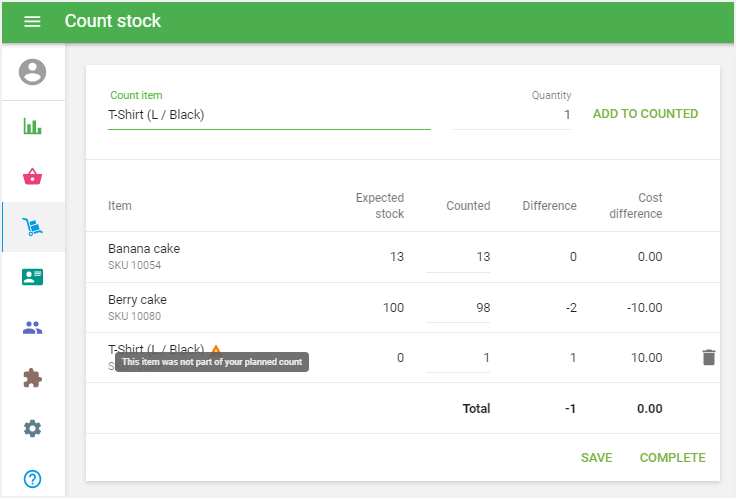Click the orange warning icon beside T-Shirt
The height and width of the screenshot is (498, 736).
(x=215, y=350)
